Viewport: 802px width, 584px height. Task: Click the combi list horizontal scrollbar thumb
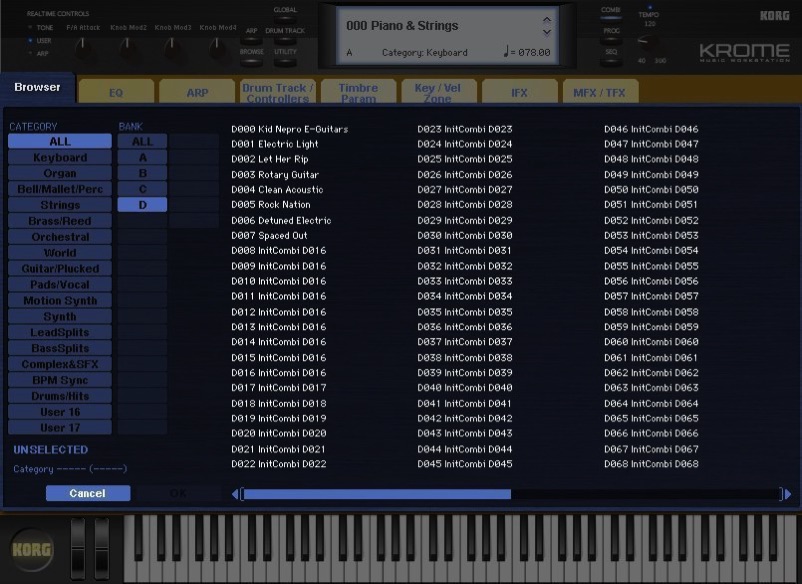click(x=376, y=494)
